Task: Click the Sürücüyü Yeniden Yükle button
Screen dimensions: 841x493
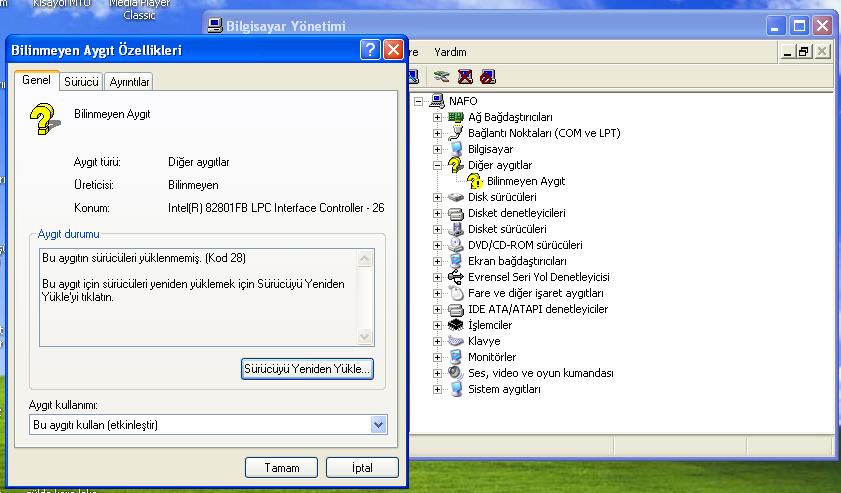Action: (x=307, y=369)
